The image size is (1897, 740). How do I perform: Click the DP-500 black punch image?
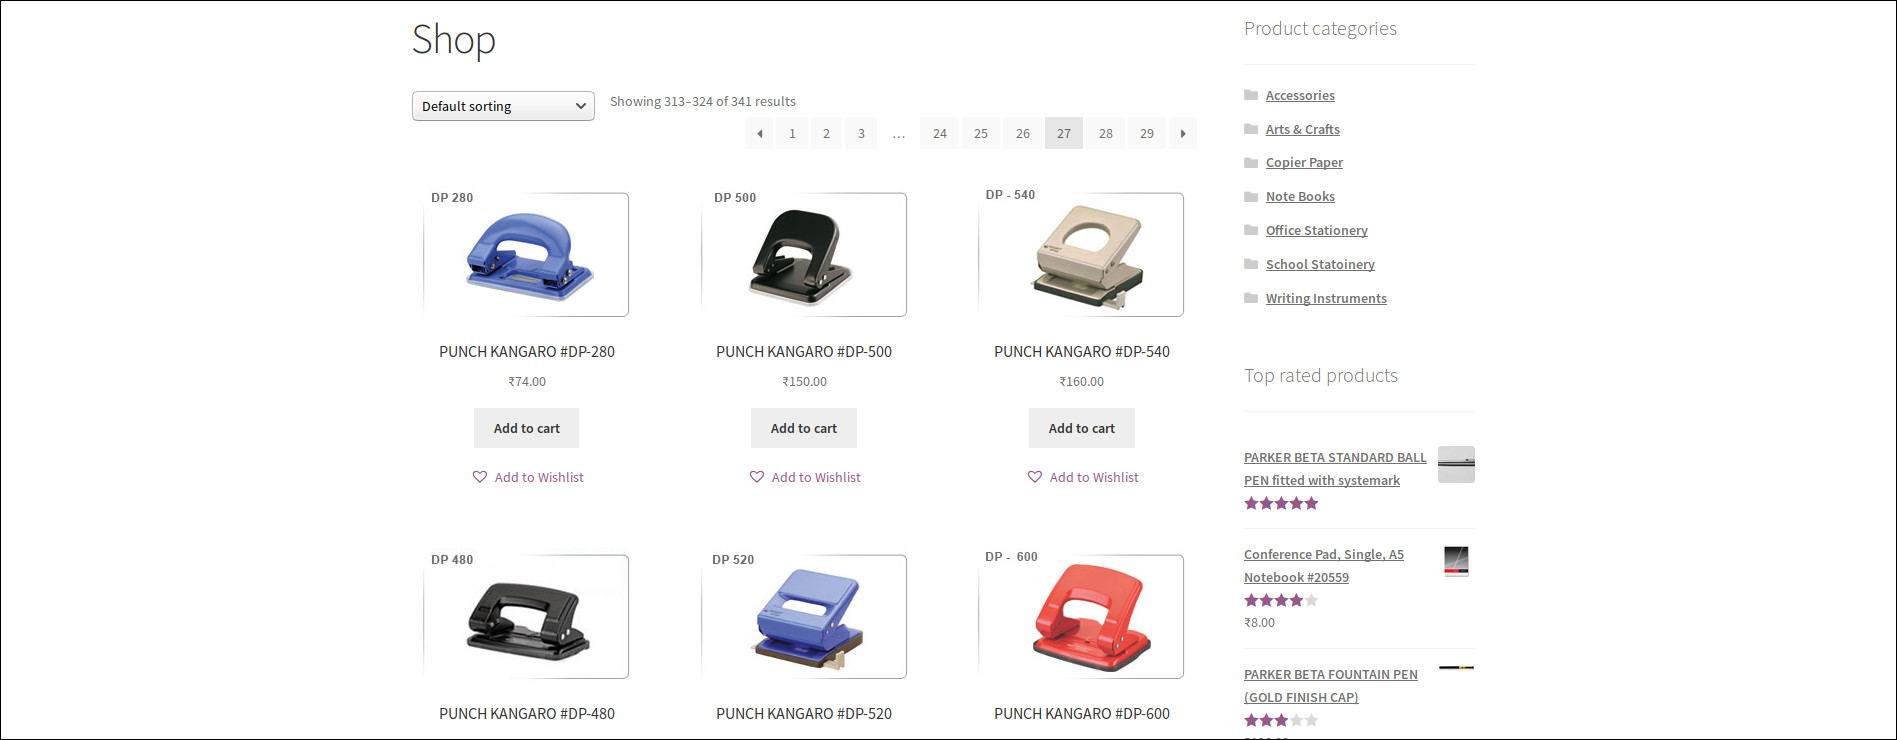804,254
